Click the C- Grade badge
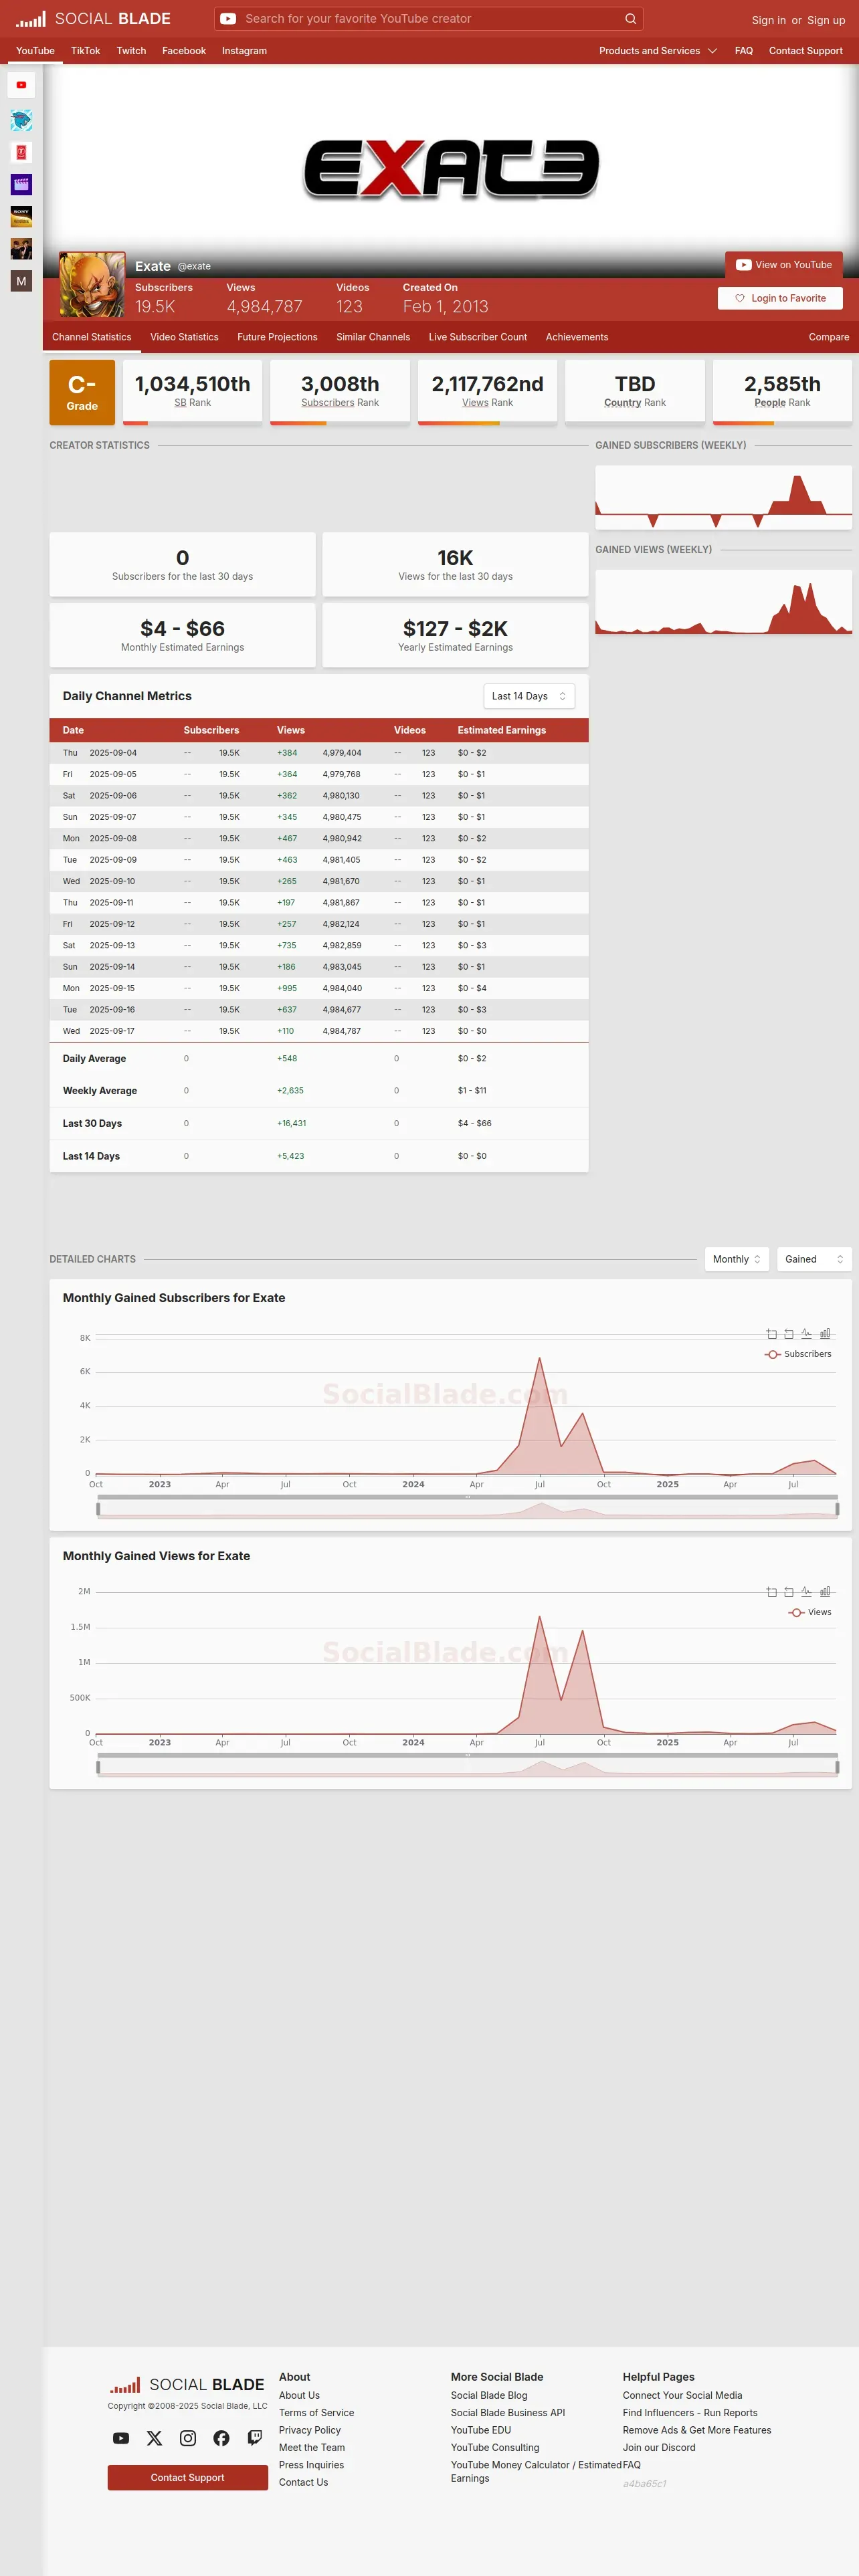This screenshot has width=859, height=2576. 82,392
